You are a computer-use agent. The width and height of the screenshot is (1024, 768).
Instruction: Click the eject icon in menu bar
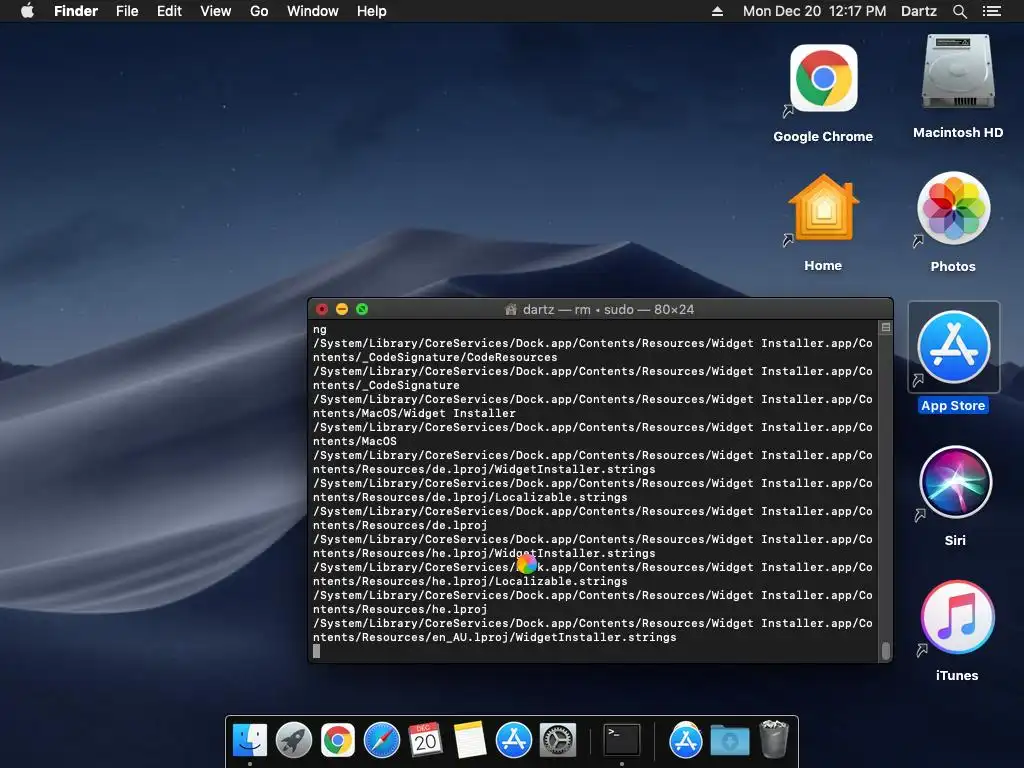pyautogui.click(x=717, y=11)
